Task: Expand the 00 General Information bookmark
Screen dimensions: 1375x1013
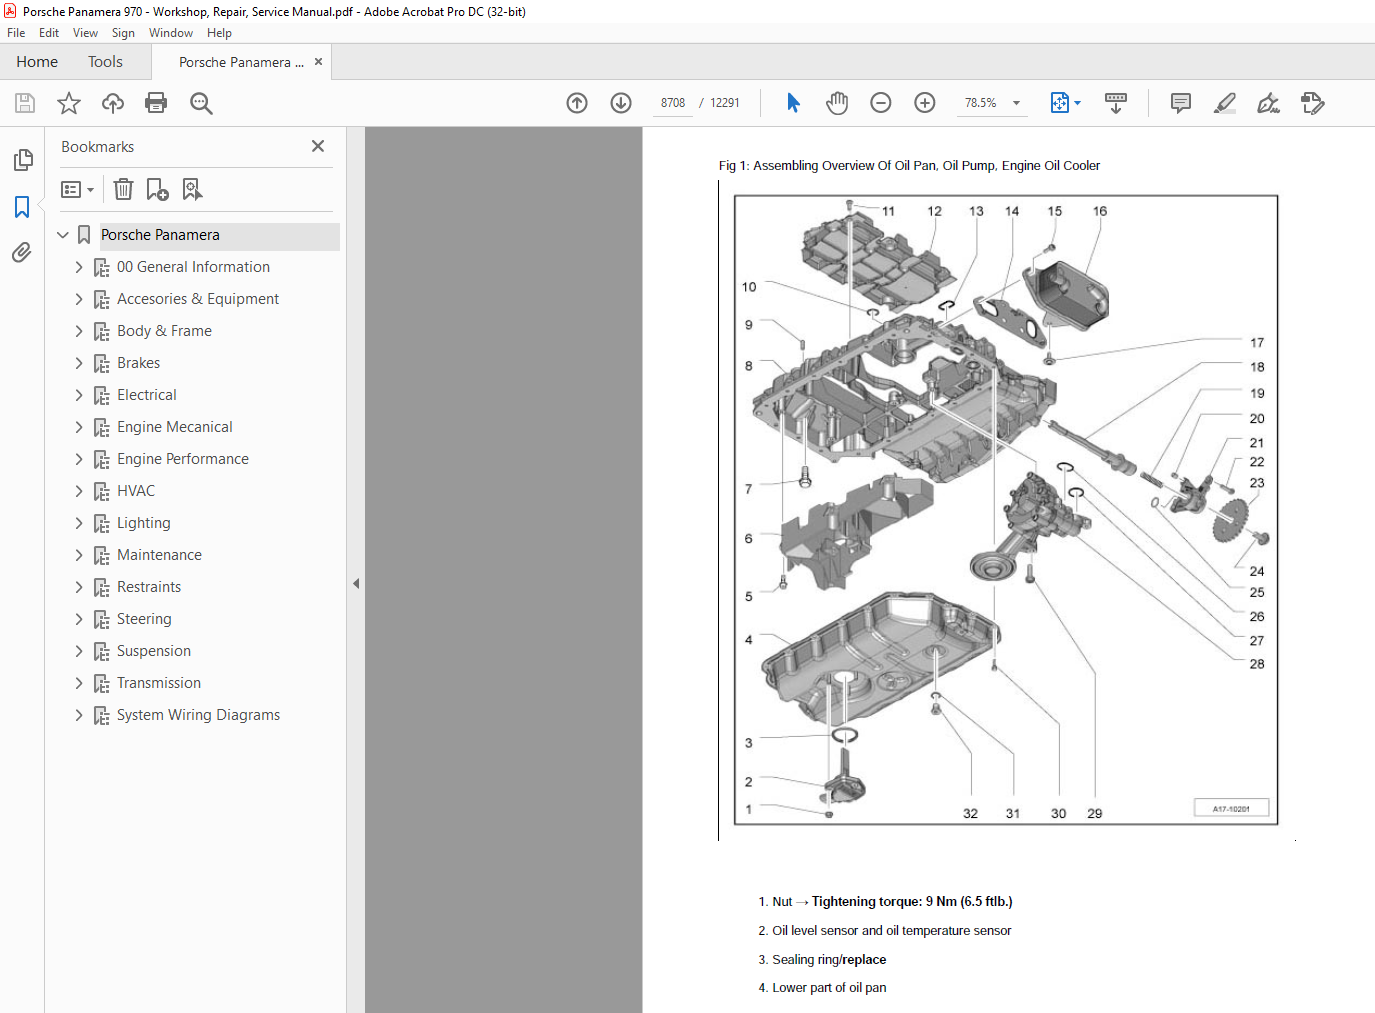Action: tap(79, 267)
